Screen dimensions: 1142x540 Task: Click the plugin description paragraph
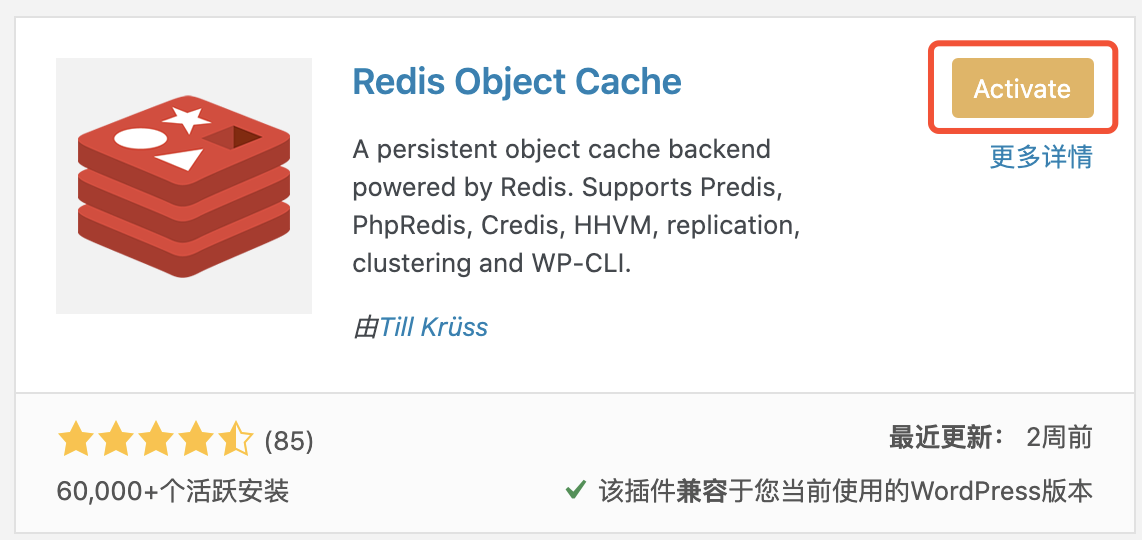pyautogui.click(x=576, y=206)
